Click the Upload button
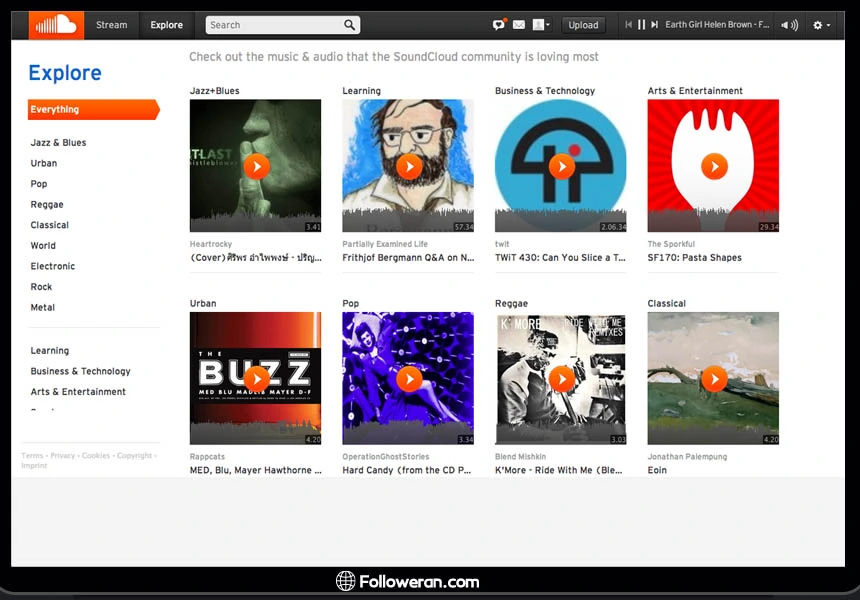This screenshot has height=600, width=860. click(x=583, y=25)
